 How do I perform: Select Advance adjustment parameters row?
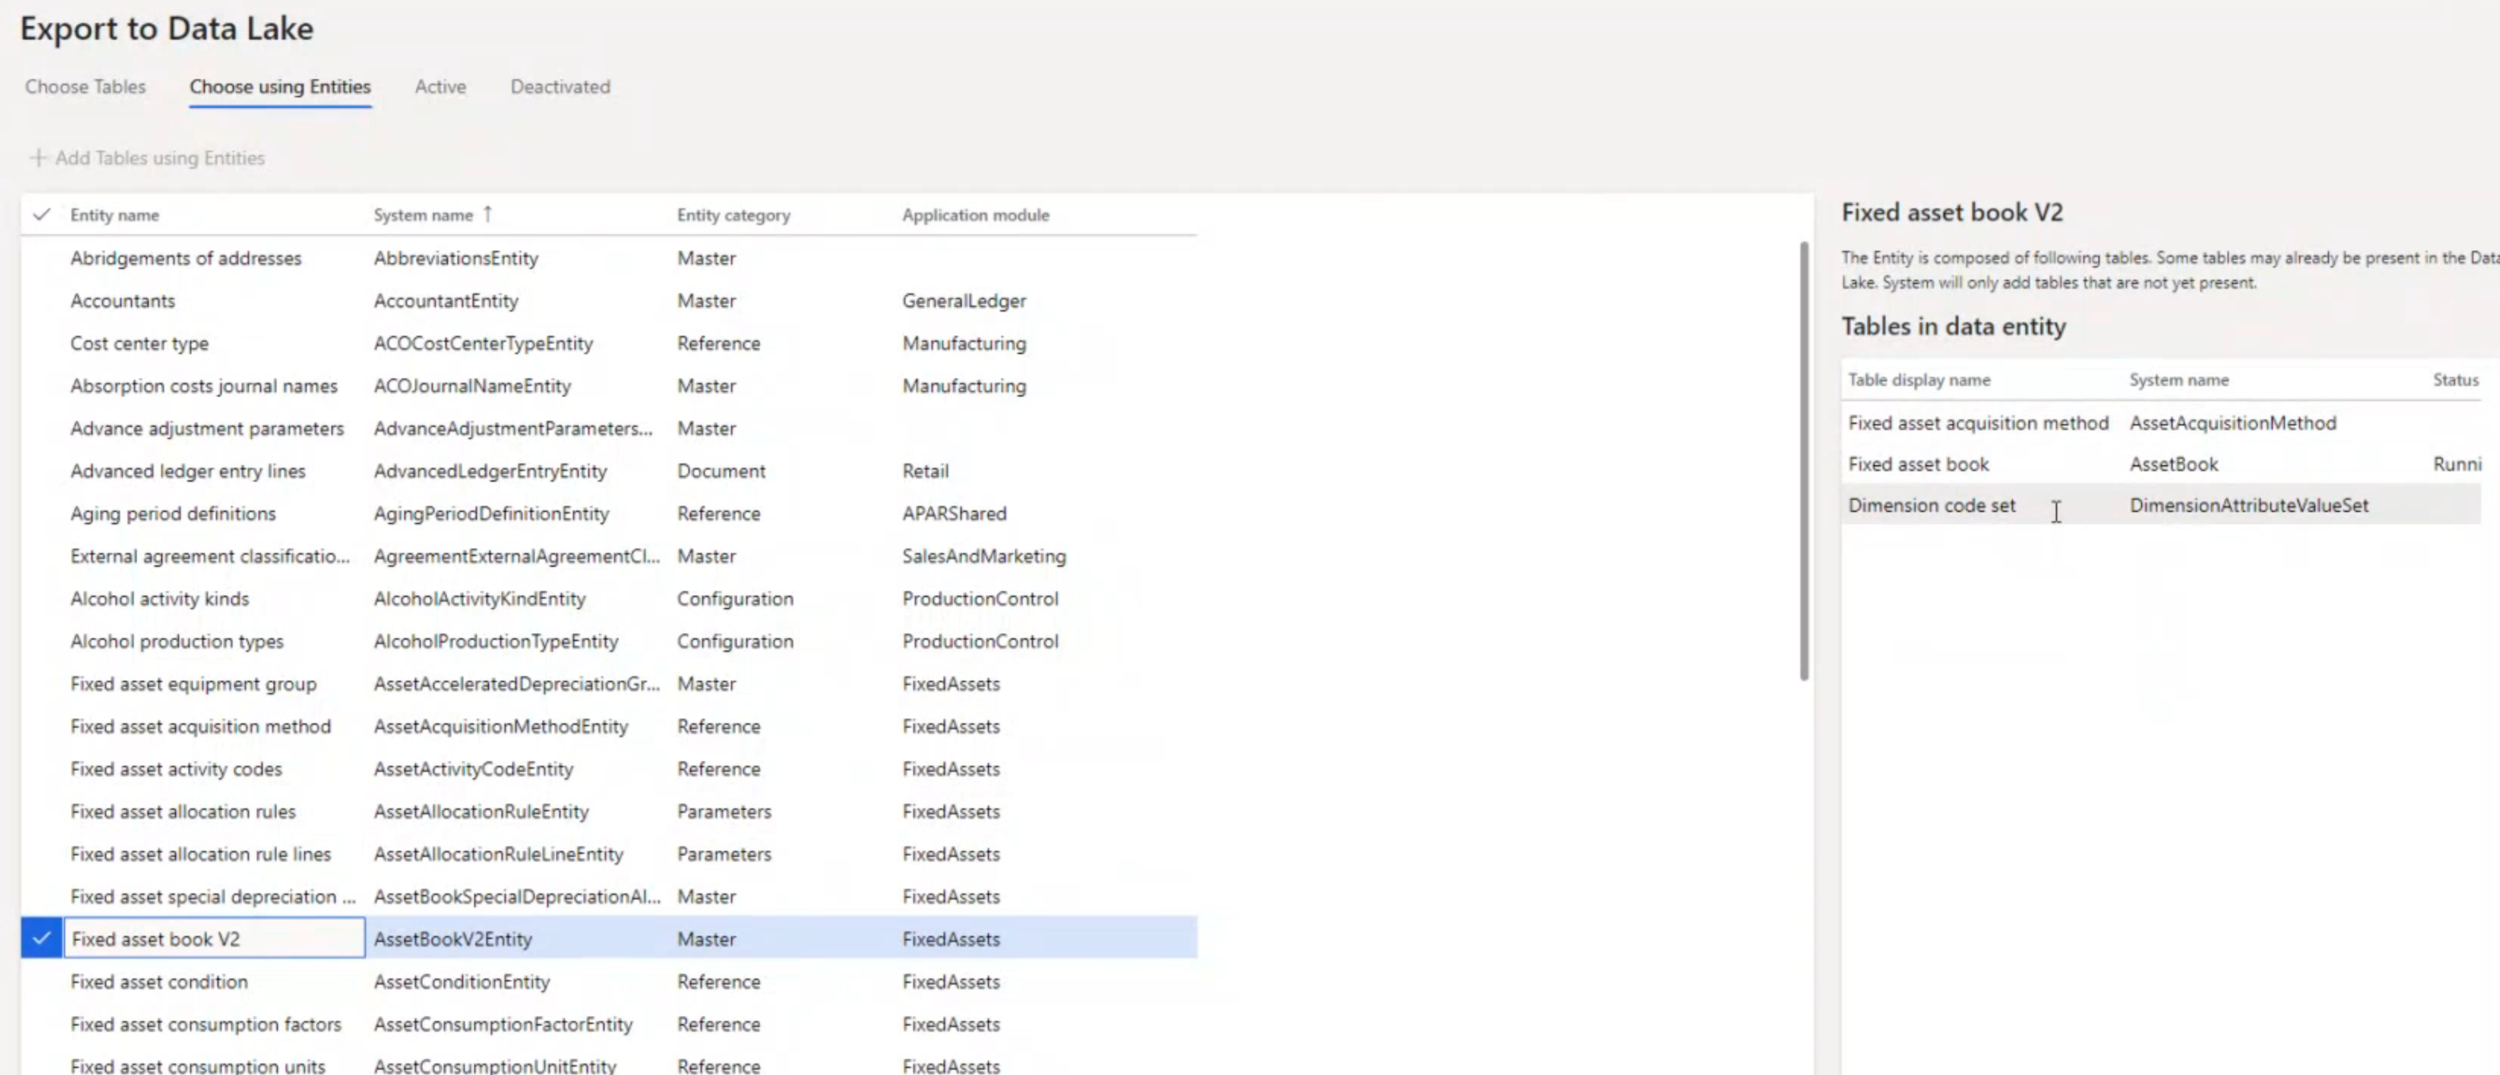pyautogui.click(x=609, y=428)
